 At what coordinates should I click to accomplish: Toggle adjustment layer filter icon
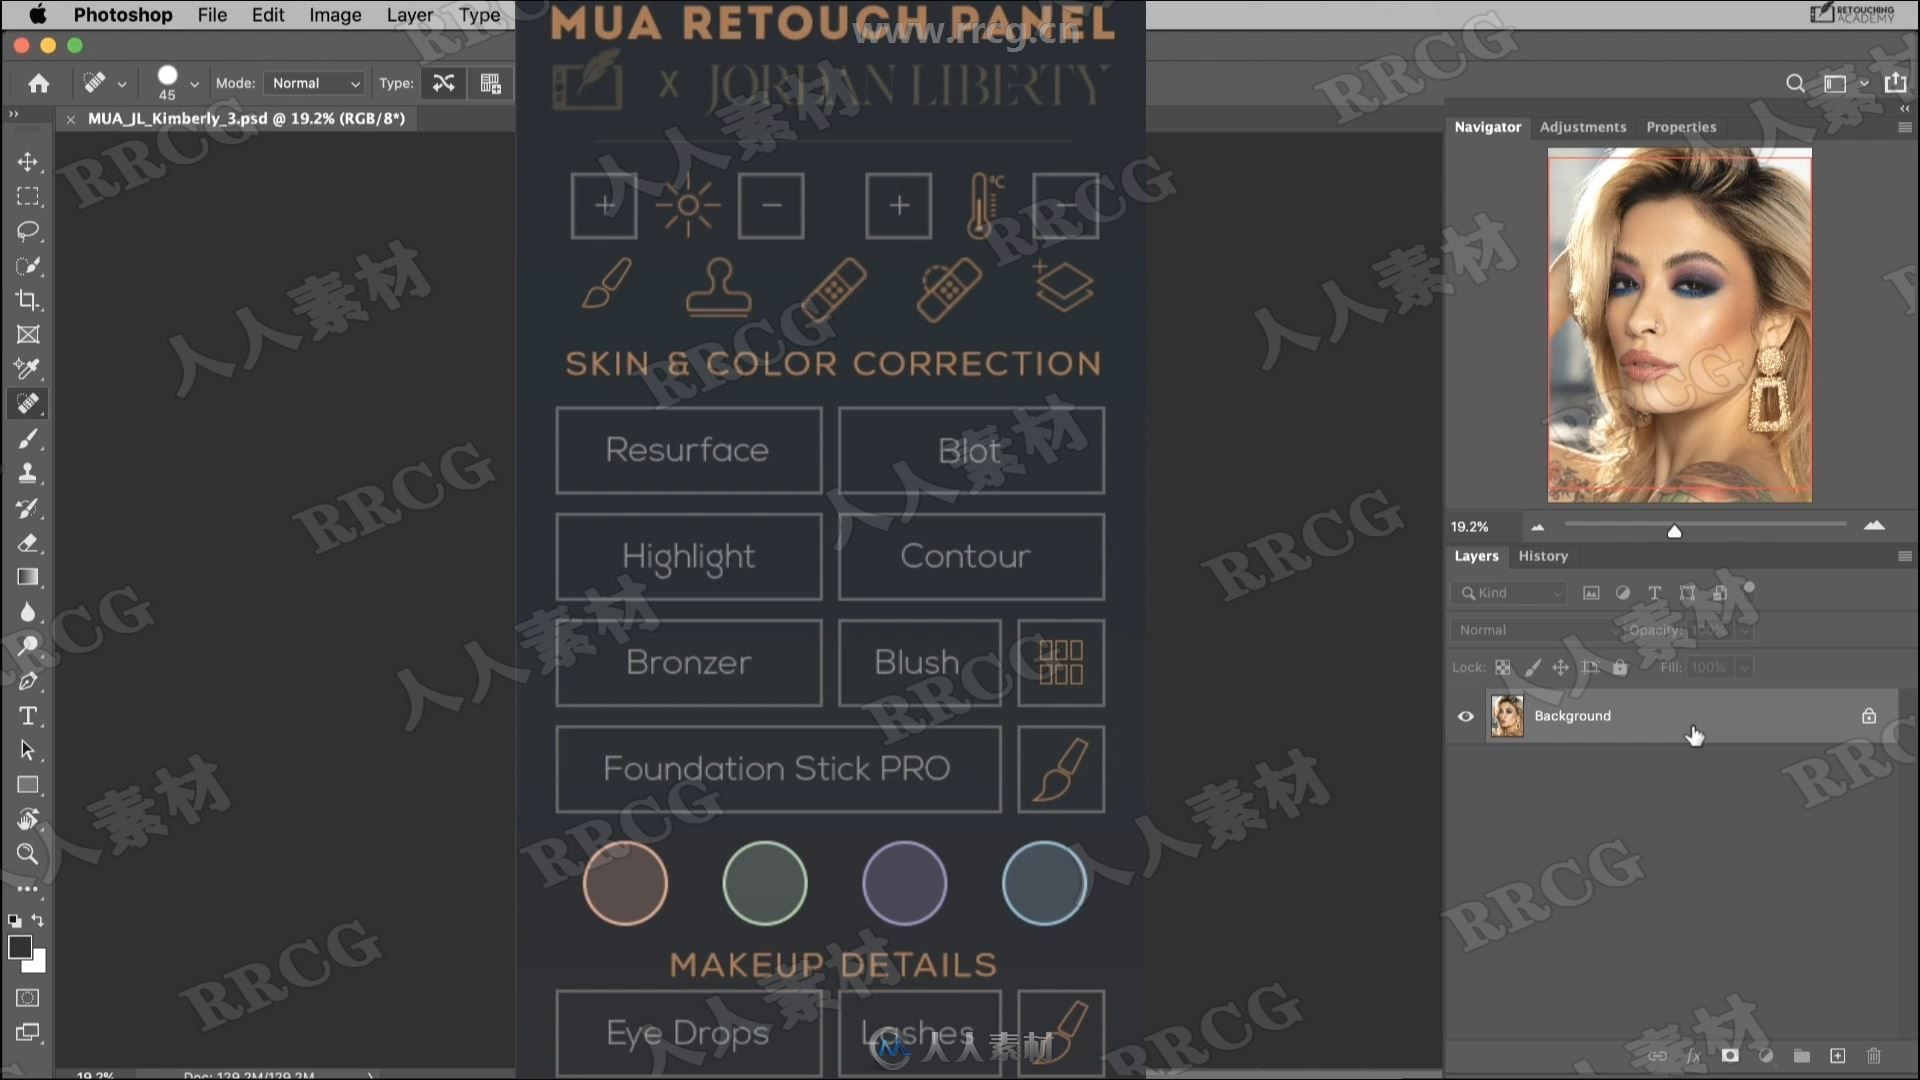click(1622, 593)
